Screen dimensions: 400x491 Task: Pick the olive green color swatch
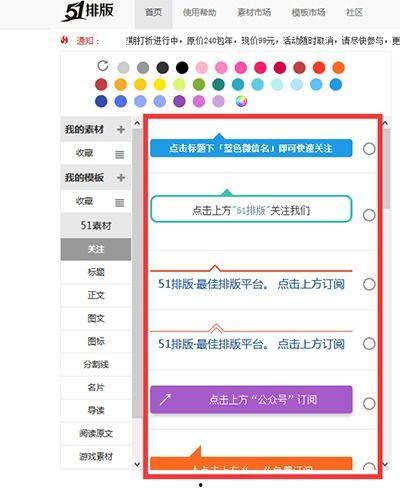pyautogui.click(x=199, y=84)
